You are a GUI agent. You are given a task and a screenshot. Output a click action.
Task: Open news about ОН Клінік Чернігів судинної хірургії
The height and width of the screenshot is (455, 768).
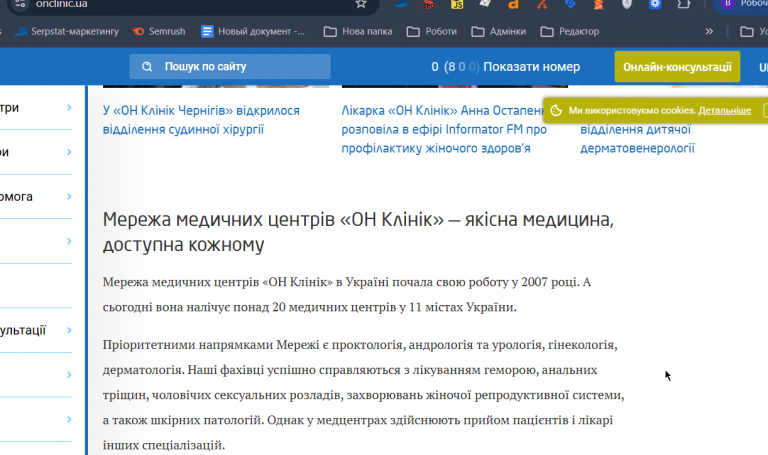click(201, 120)
